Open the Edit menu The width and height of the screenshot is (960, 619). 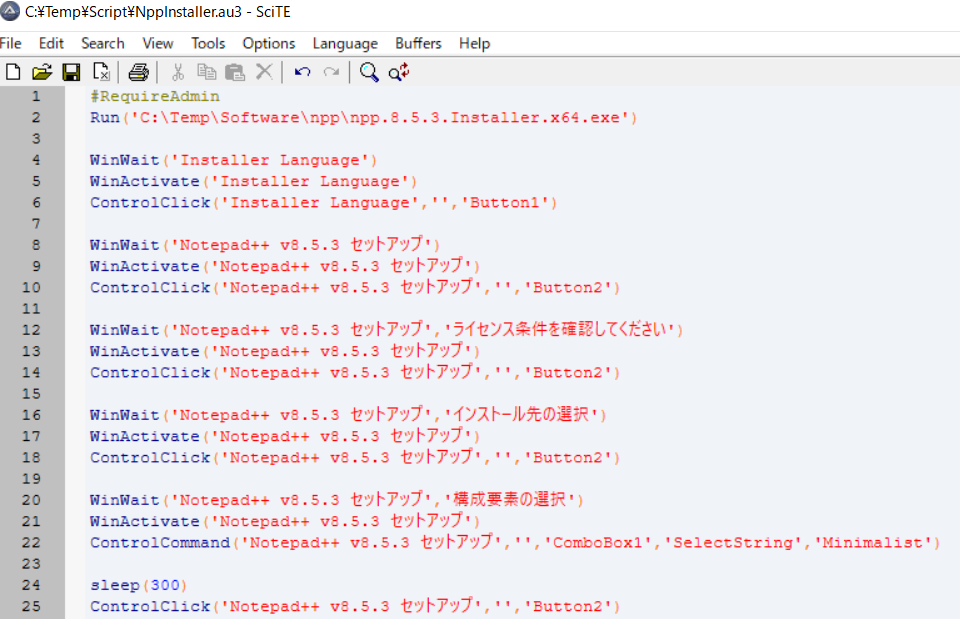pyautogui.click(x=51, y=43)
